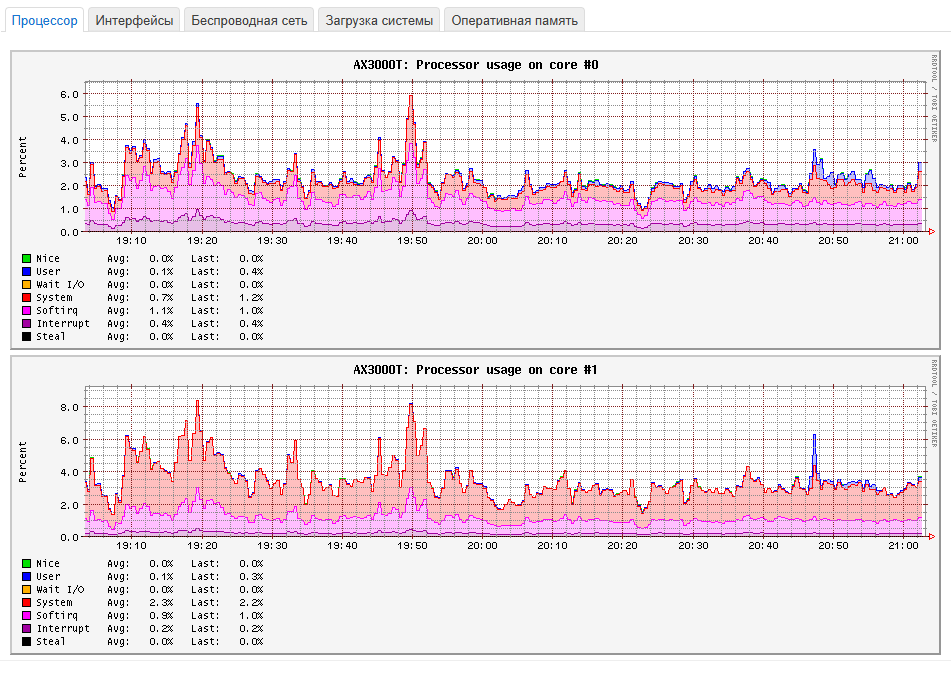Select magenta Softirq swatch in core #1 legend
Screen dimensions: 951x678
[x=26, y=616]
